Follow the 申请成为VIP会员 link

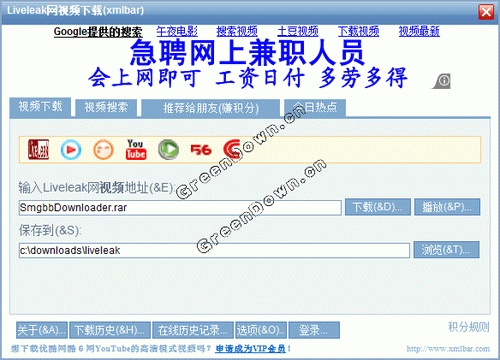[x=251, y=349]
